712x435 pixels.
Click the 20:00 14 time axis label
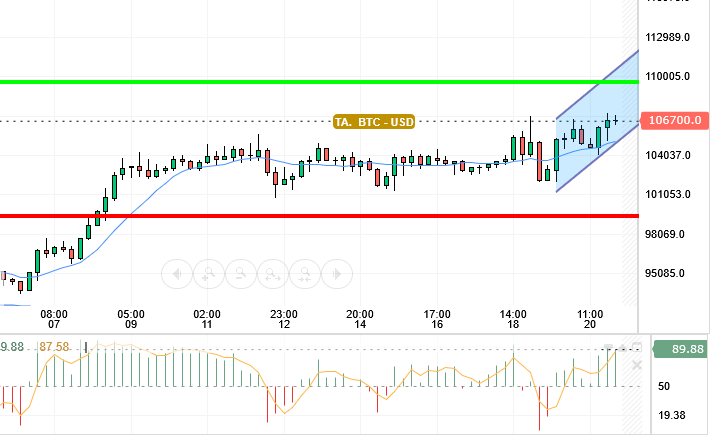click(360, 319)
